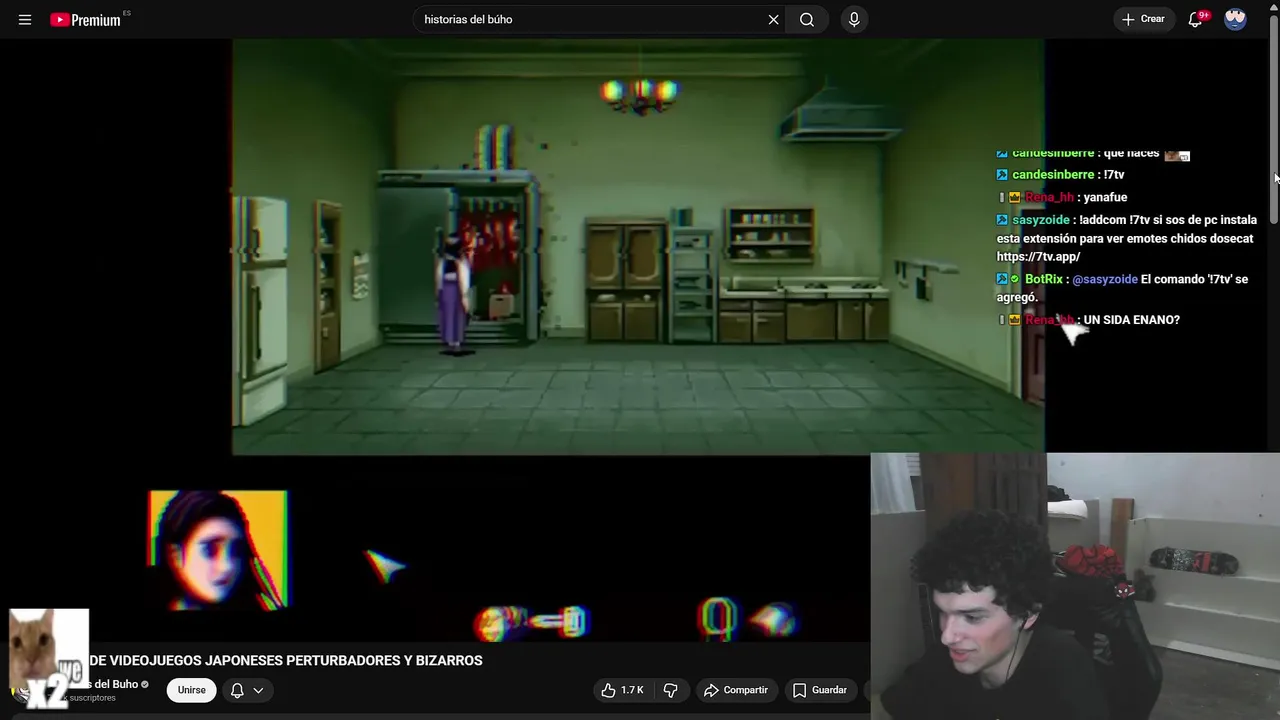Open the YouTube hamburger guide menu
Screen dimensions: 1280x720
click(x=25, y=19)
